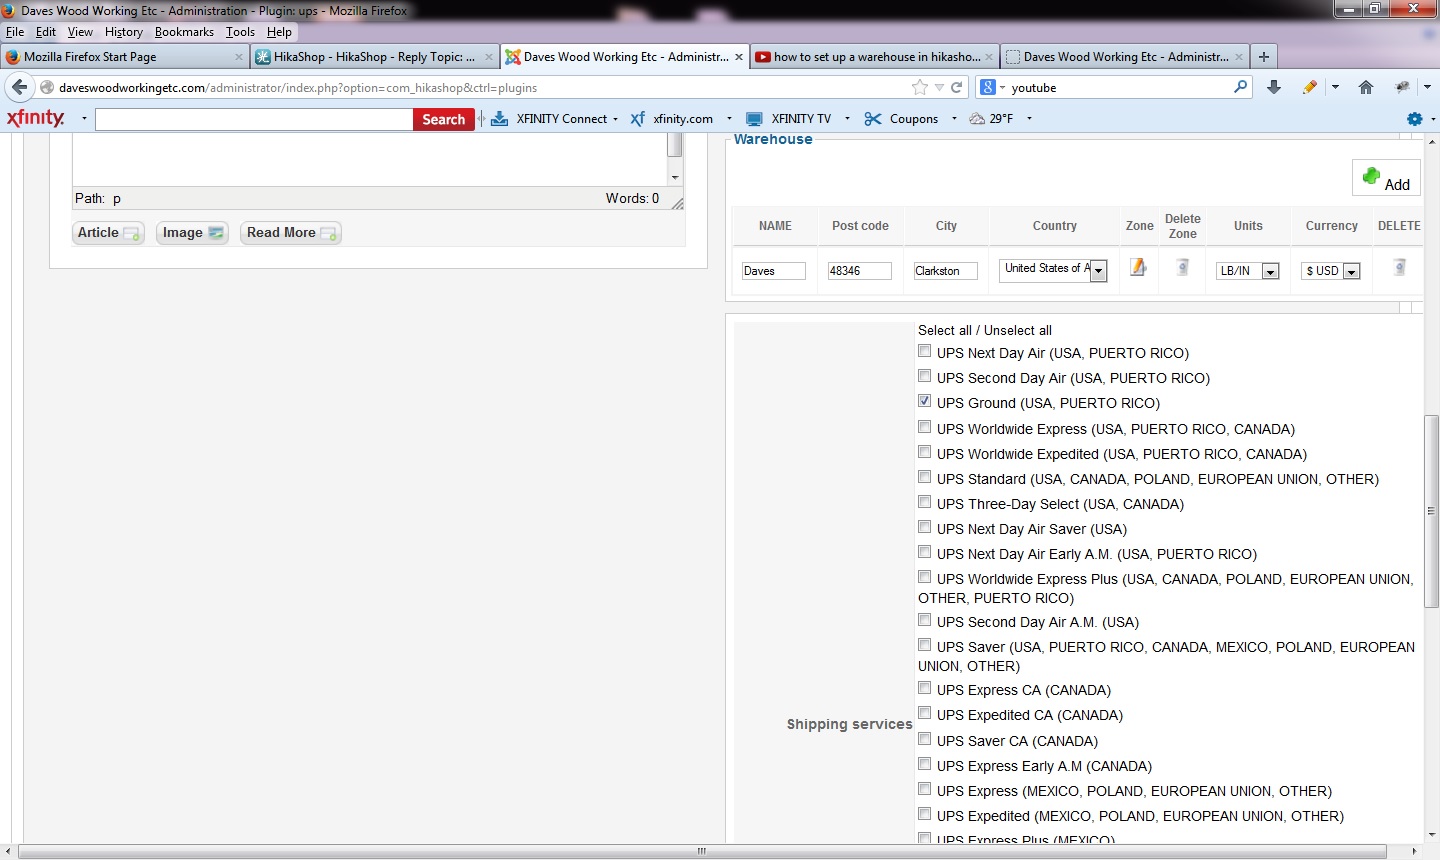The height and width of the screenshot is (860, 1440).
Task: Click the browser back arrow button
Action: [x=19, y=87]
